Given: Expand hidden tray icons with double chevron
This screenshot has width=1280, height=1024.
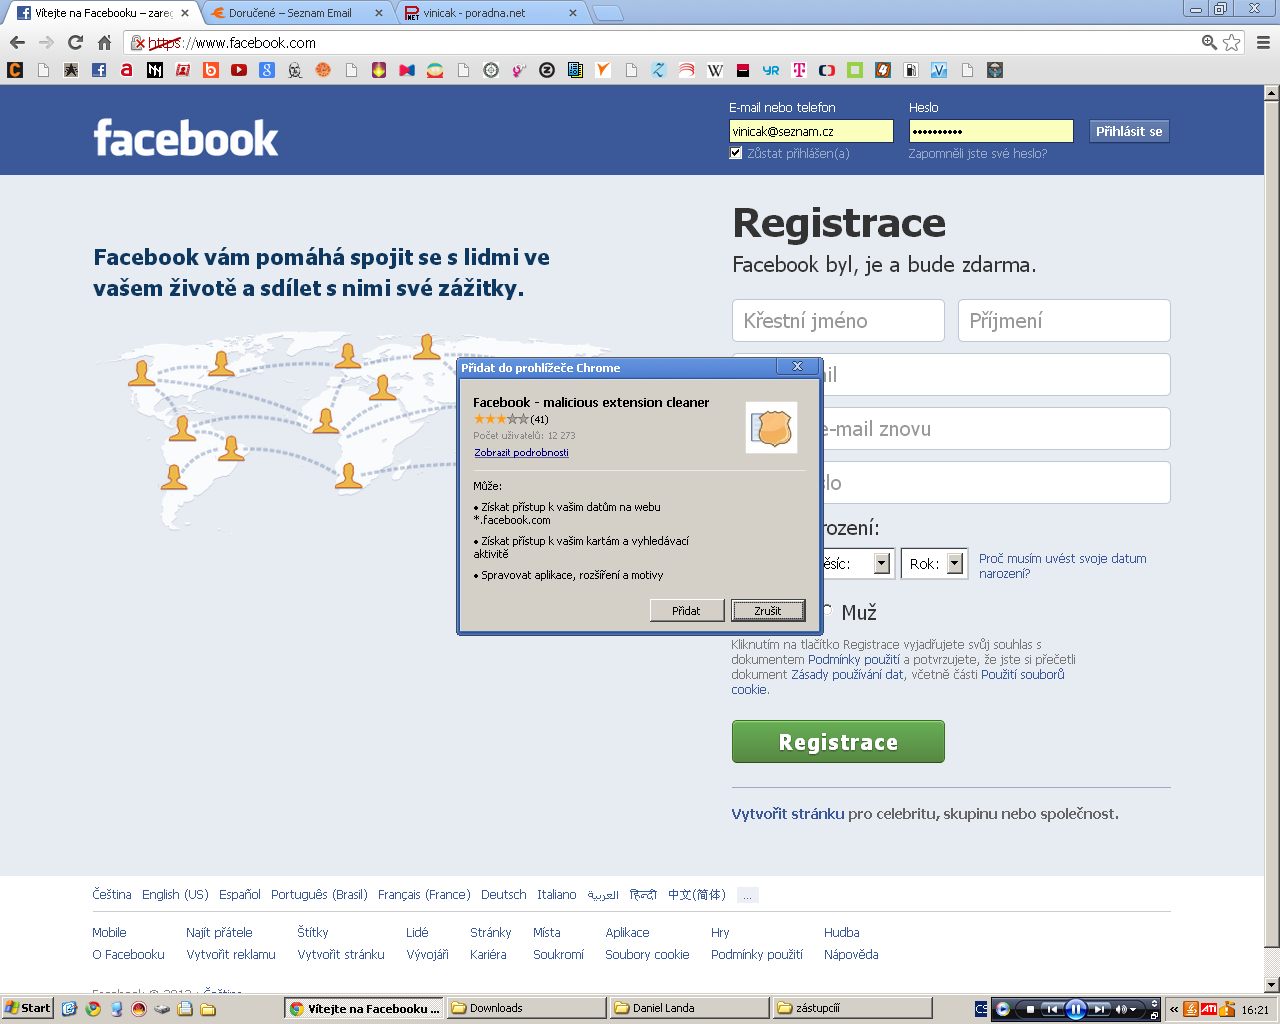Looking at the screenshot, I should (1174, 1009).
